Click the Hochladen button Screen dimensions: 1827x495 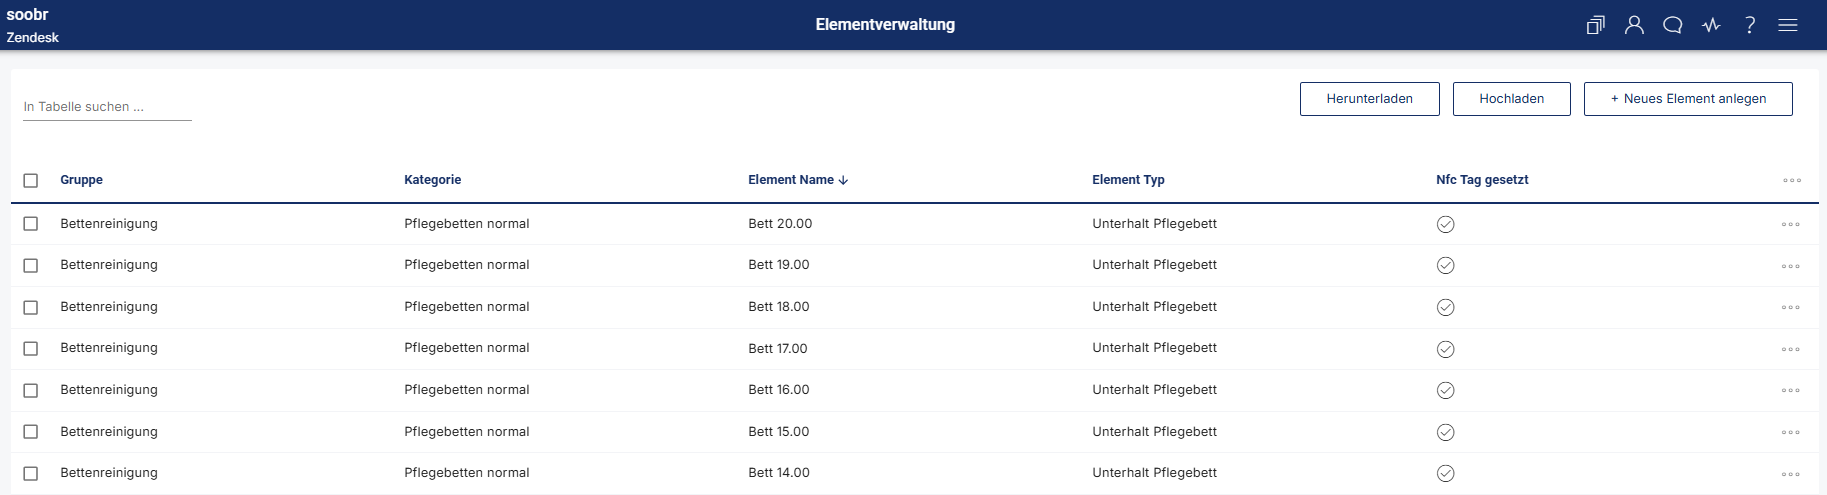(1512, 99)
